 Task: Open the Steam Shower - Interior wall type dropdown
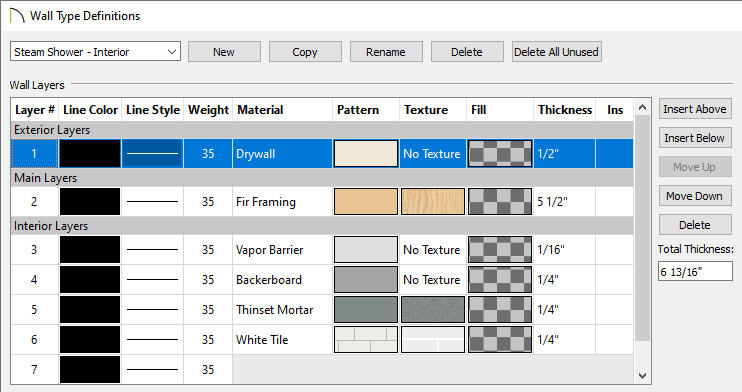[95, 52]
